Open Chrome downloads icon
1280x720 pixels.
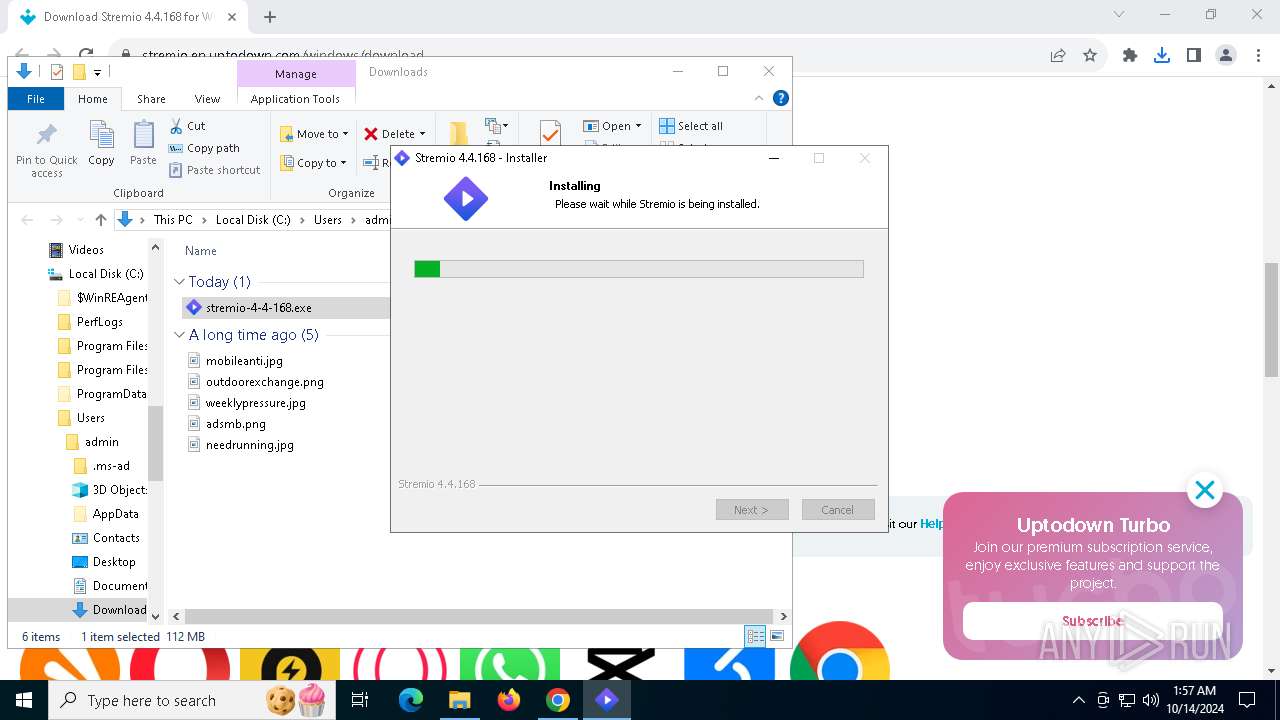(1162, 56)
